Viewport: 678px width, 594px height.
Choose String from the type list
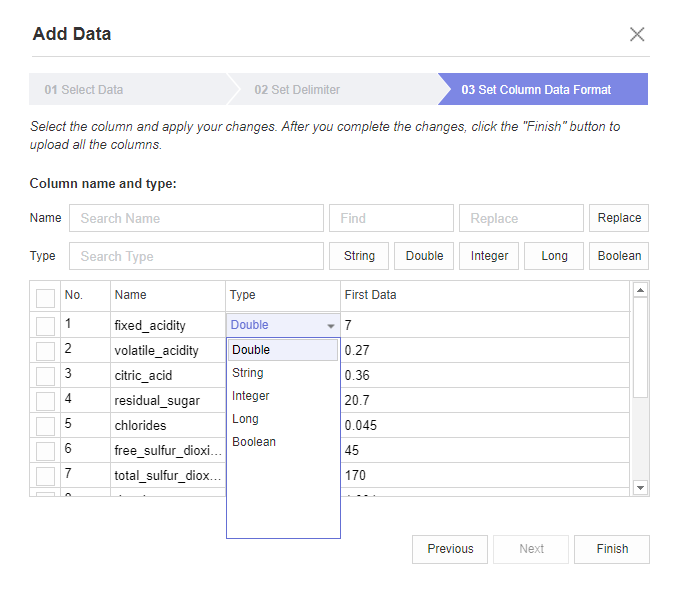[x=248, y=373]
